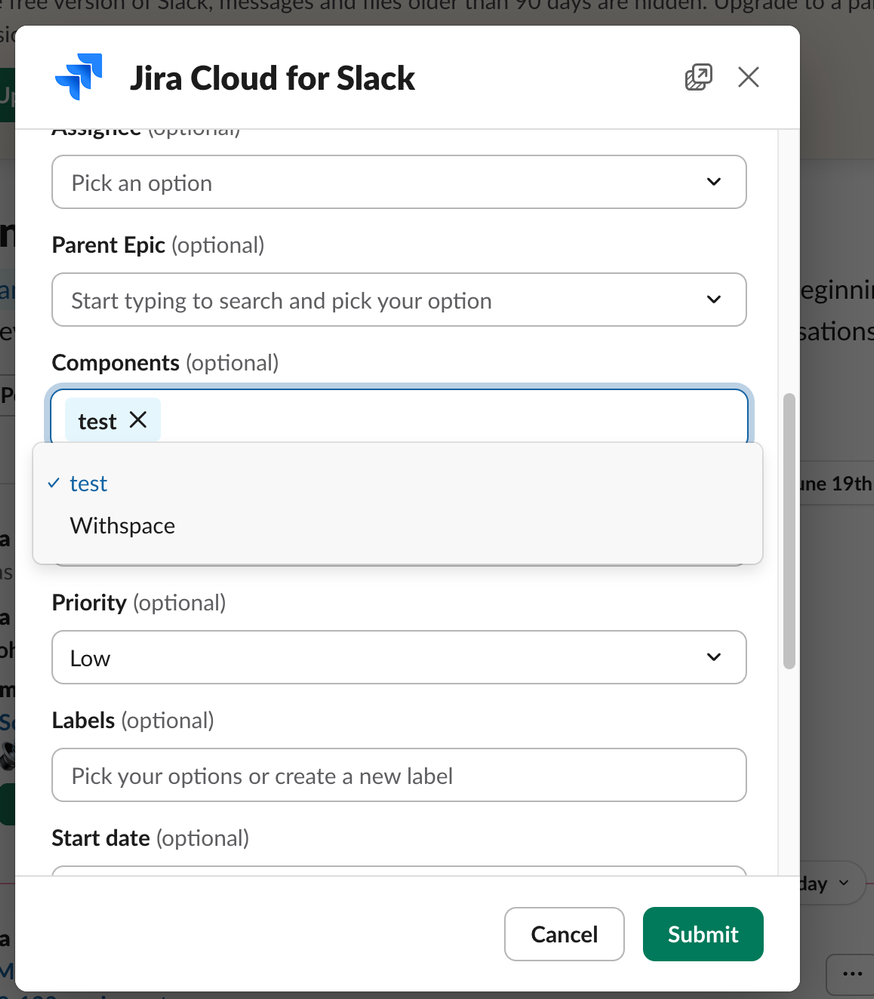Open the "Pick an option" Assignee dropdown

click(380, 182)
